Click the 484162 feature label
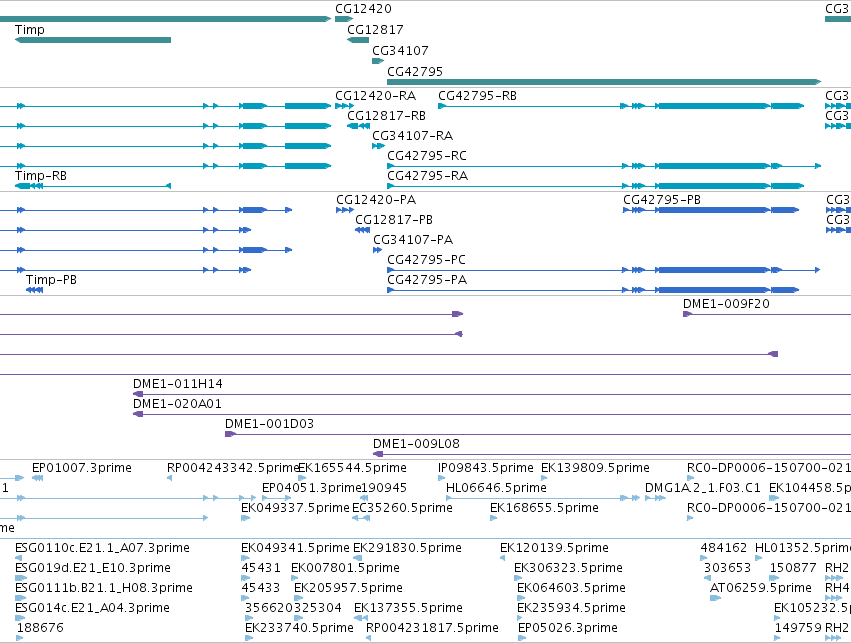This screenshot has width=851, height=643. tap(723, 548)
